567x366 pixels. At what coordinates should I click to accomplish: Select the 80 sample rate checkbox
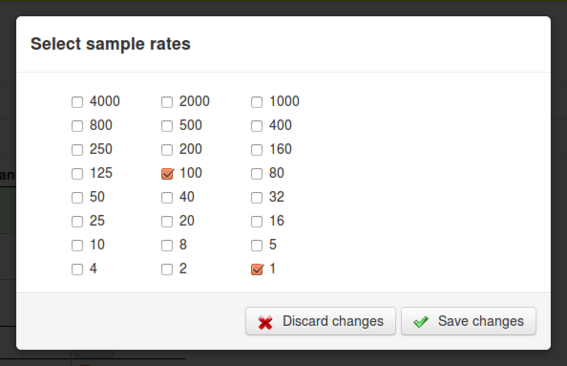[x=257, y=174]
